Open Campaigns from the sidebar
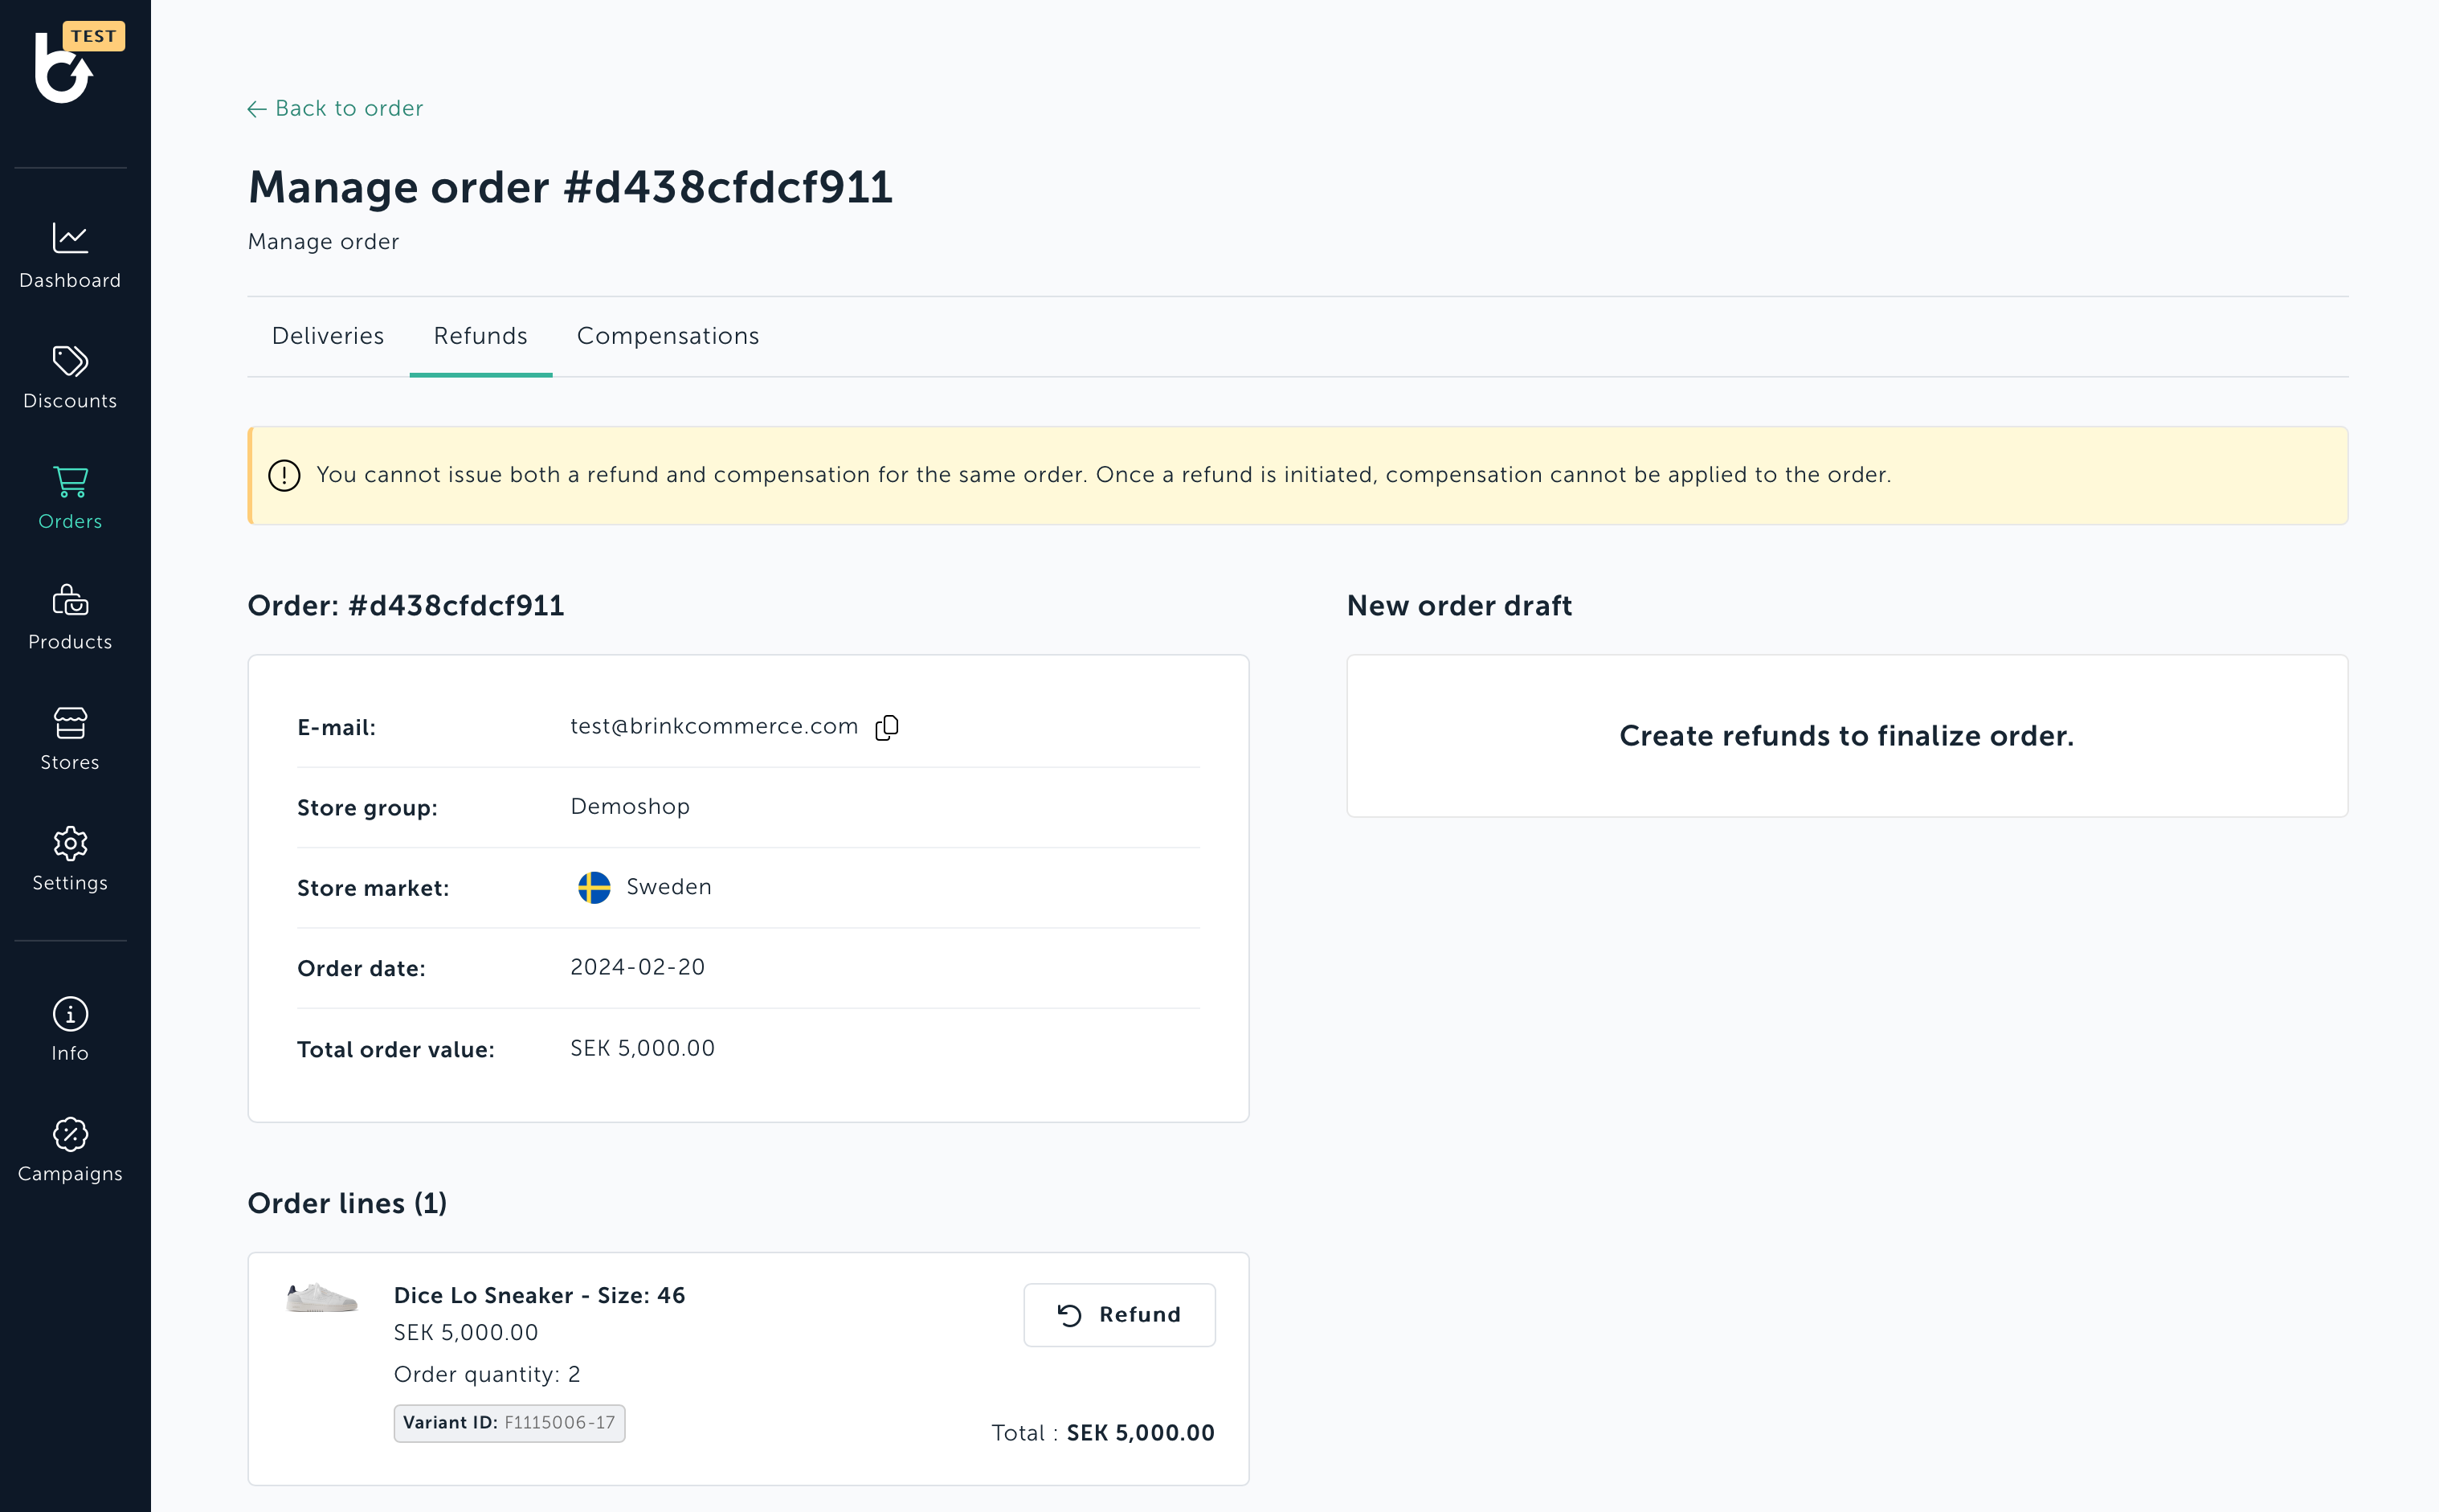The width and height of the screenshot is (2439, 1512). click(x=70, y=1150)
